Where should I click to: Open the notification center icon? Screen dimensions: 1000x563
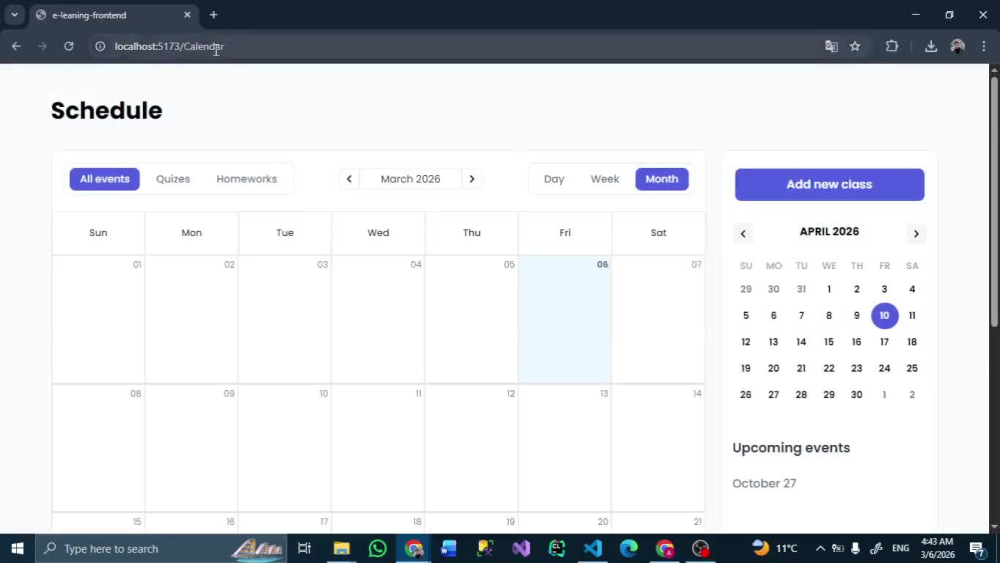[x=977, y=548]
